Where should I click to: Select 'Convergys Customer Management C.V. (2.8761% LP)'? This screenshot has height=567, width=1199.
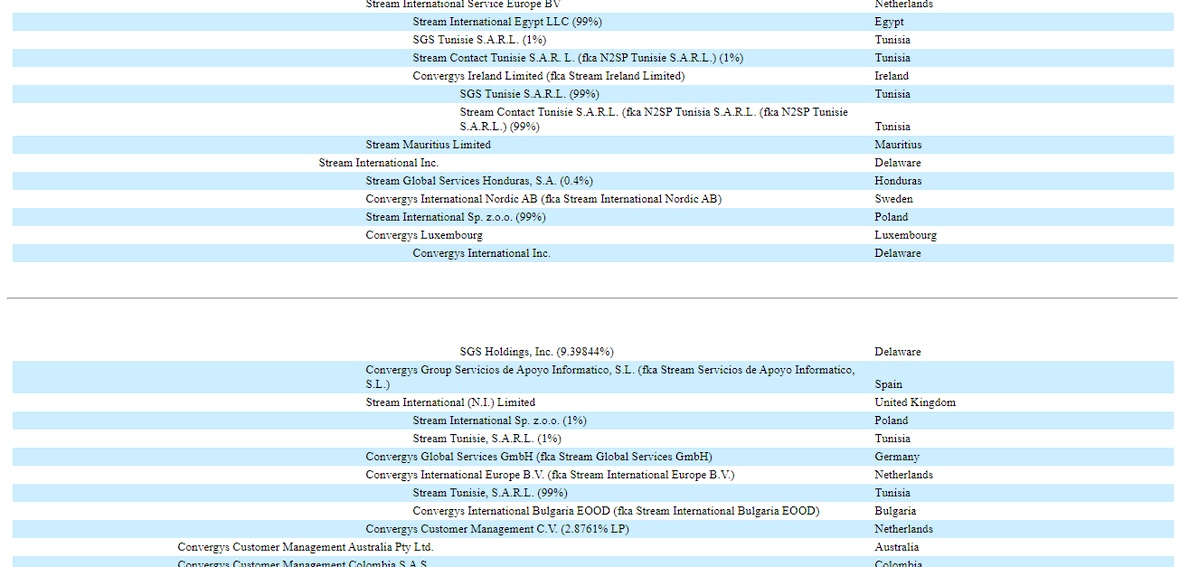coord(497,530)
